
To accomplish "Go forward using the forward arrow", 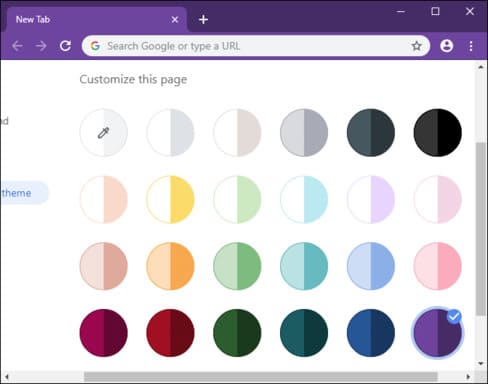I will [41, 46].
